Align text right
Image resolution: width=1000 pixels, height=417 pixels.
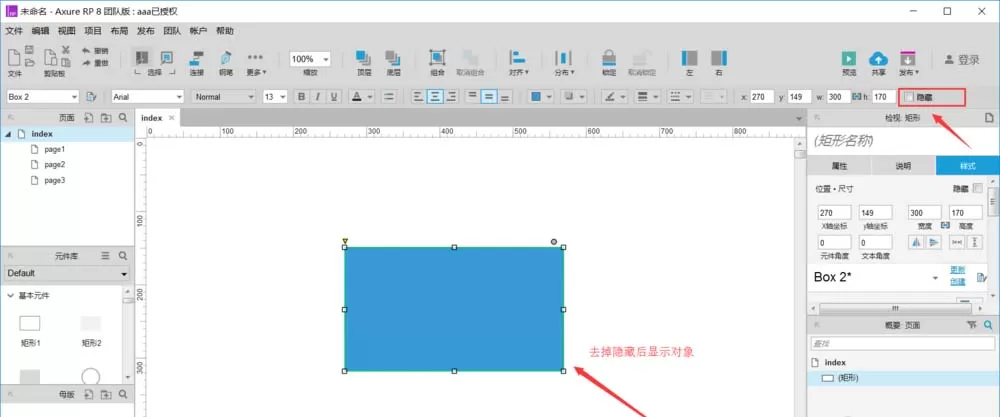[x=452, y=97]
